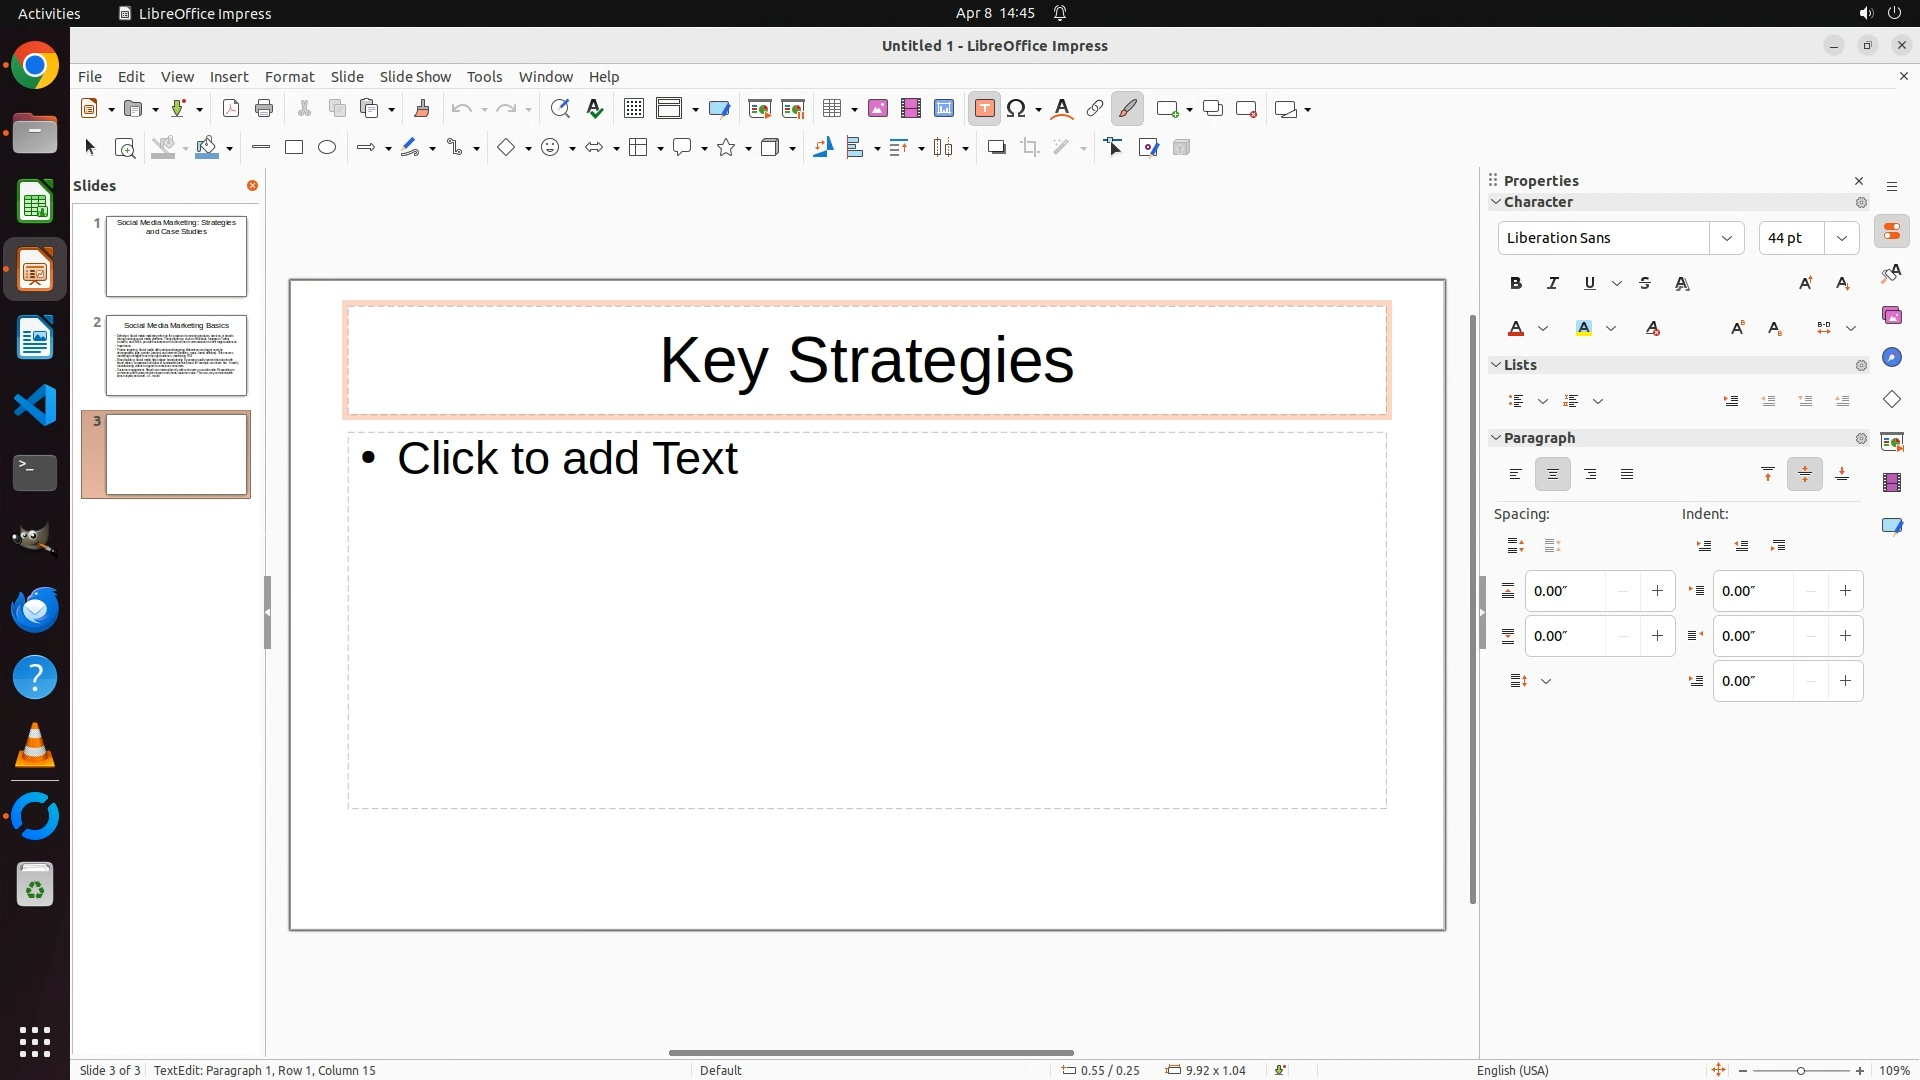This screenshot has height=1080, width=1920.
Task: Click the Export as PDF icon
Action: 231,109
